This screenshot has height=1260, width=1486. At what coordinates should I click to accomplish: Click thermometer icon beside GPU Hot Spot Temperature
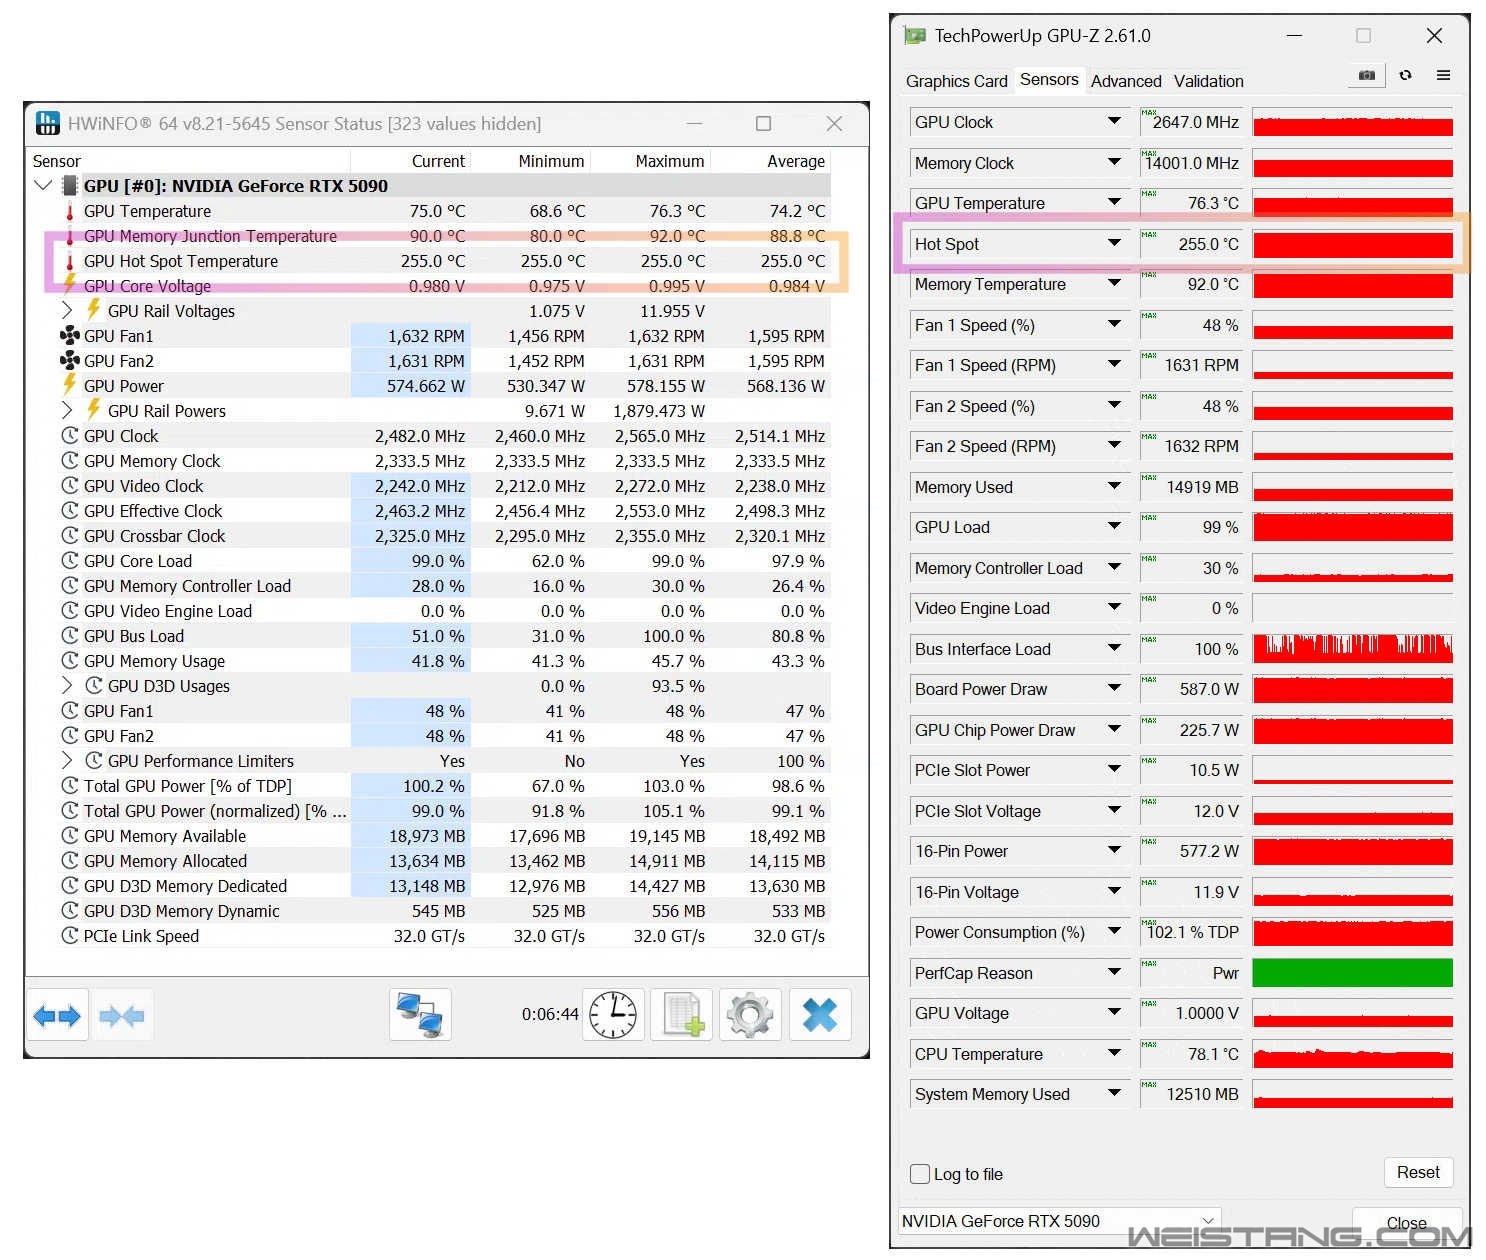click(70, 261)
